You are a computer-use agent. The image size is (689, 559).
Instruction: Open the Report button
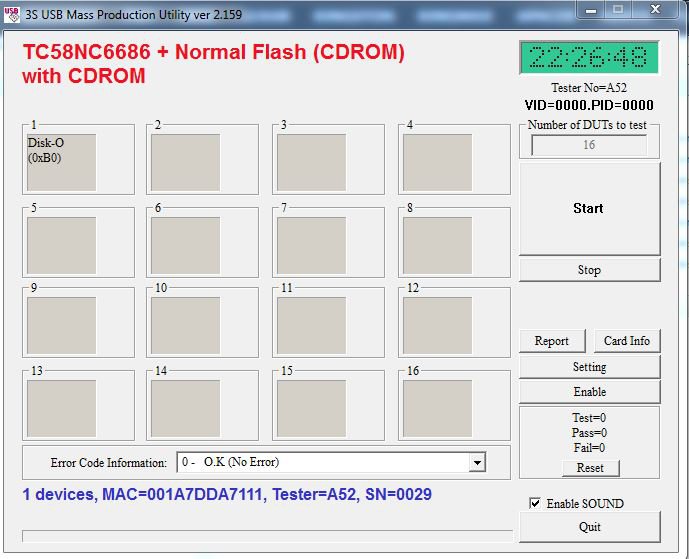coord(552,341)
